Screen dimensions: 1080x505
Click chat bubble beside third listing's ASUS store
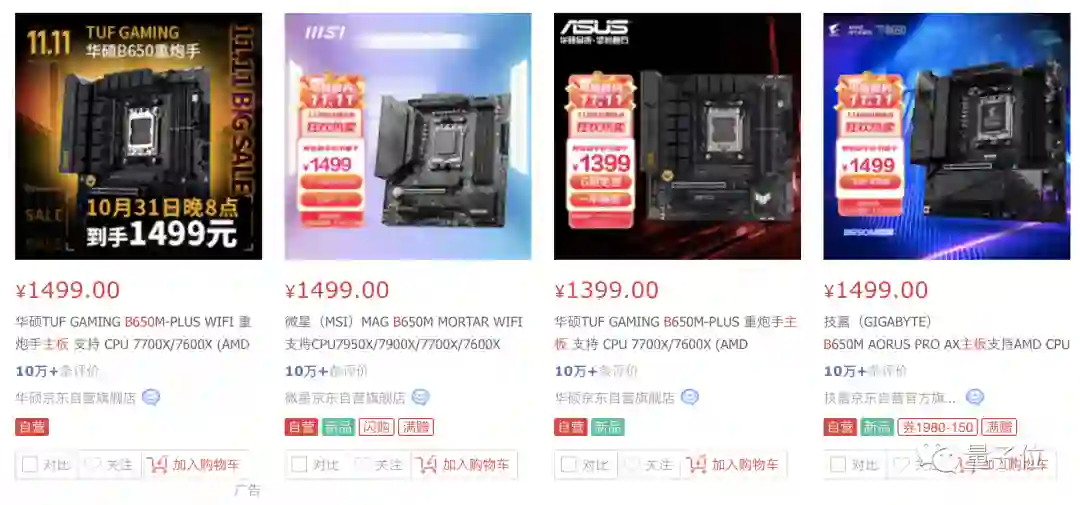pos(689,398)
